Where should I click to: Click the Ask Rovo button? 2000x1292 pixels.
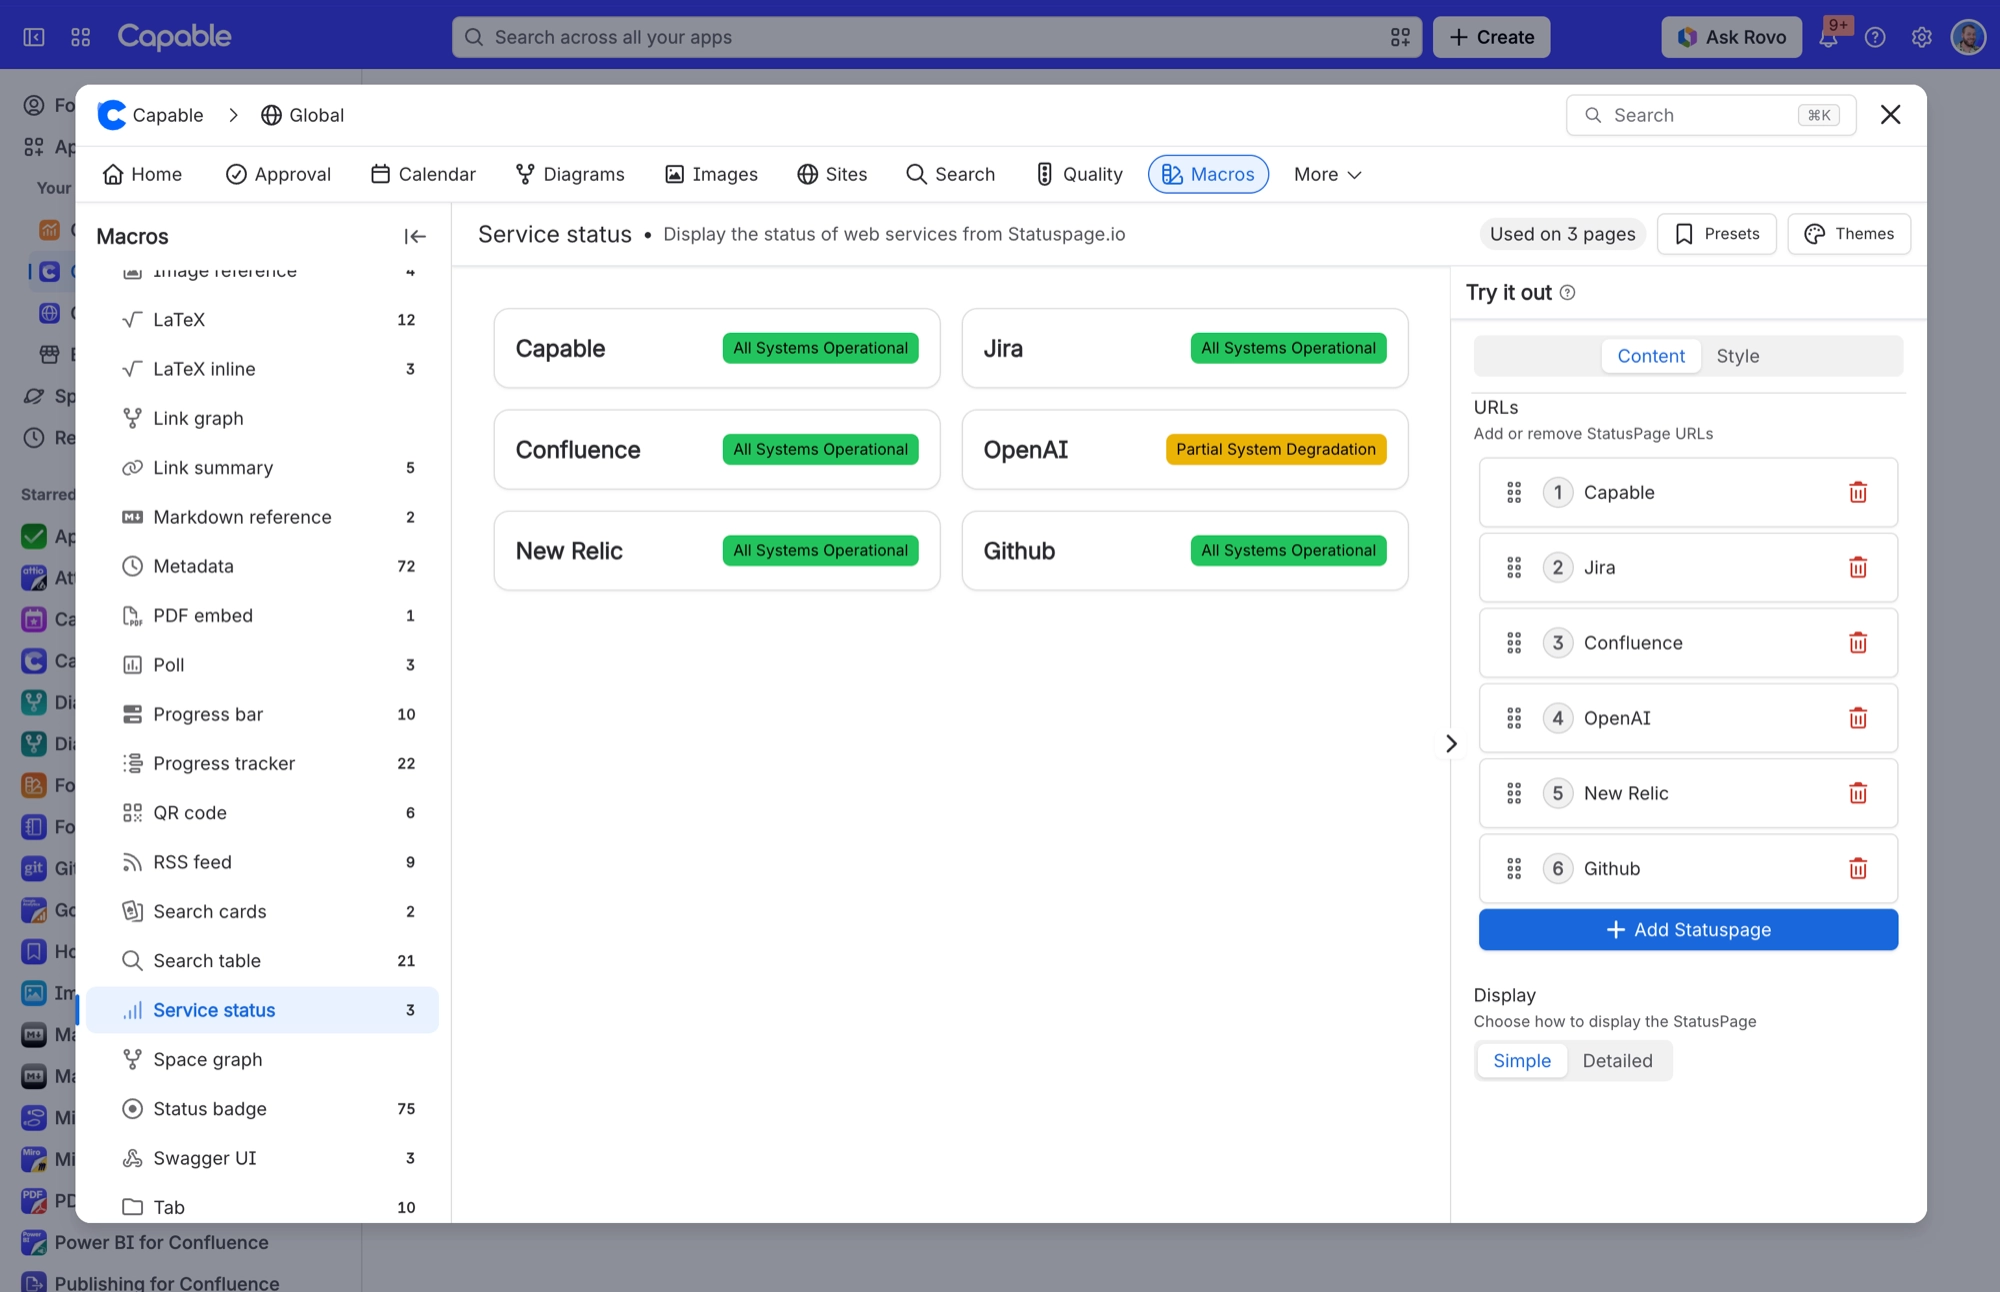coord(1732,37)
